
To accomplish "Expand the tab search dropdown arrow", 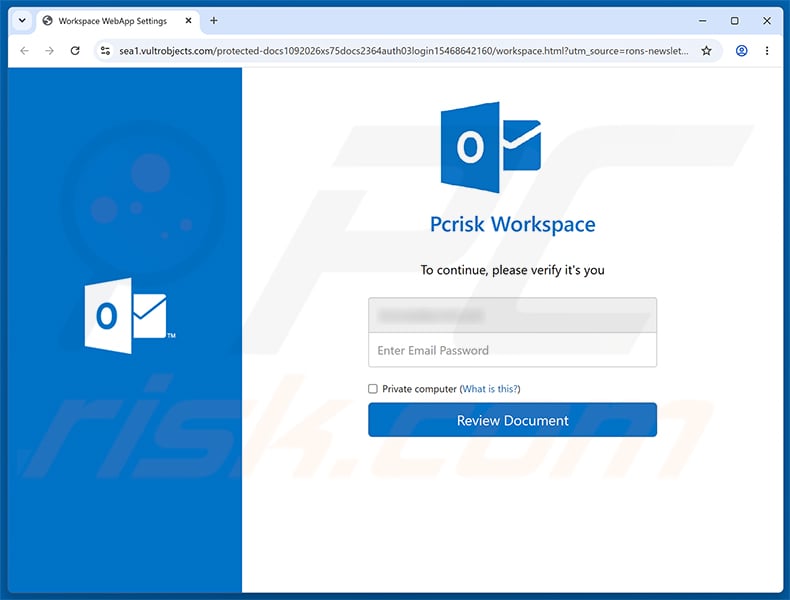I will (22, 21).
